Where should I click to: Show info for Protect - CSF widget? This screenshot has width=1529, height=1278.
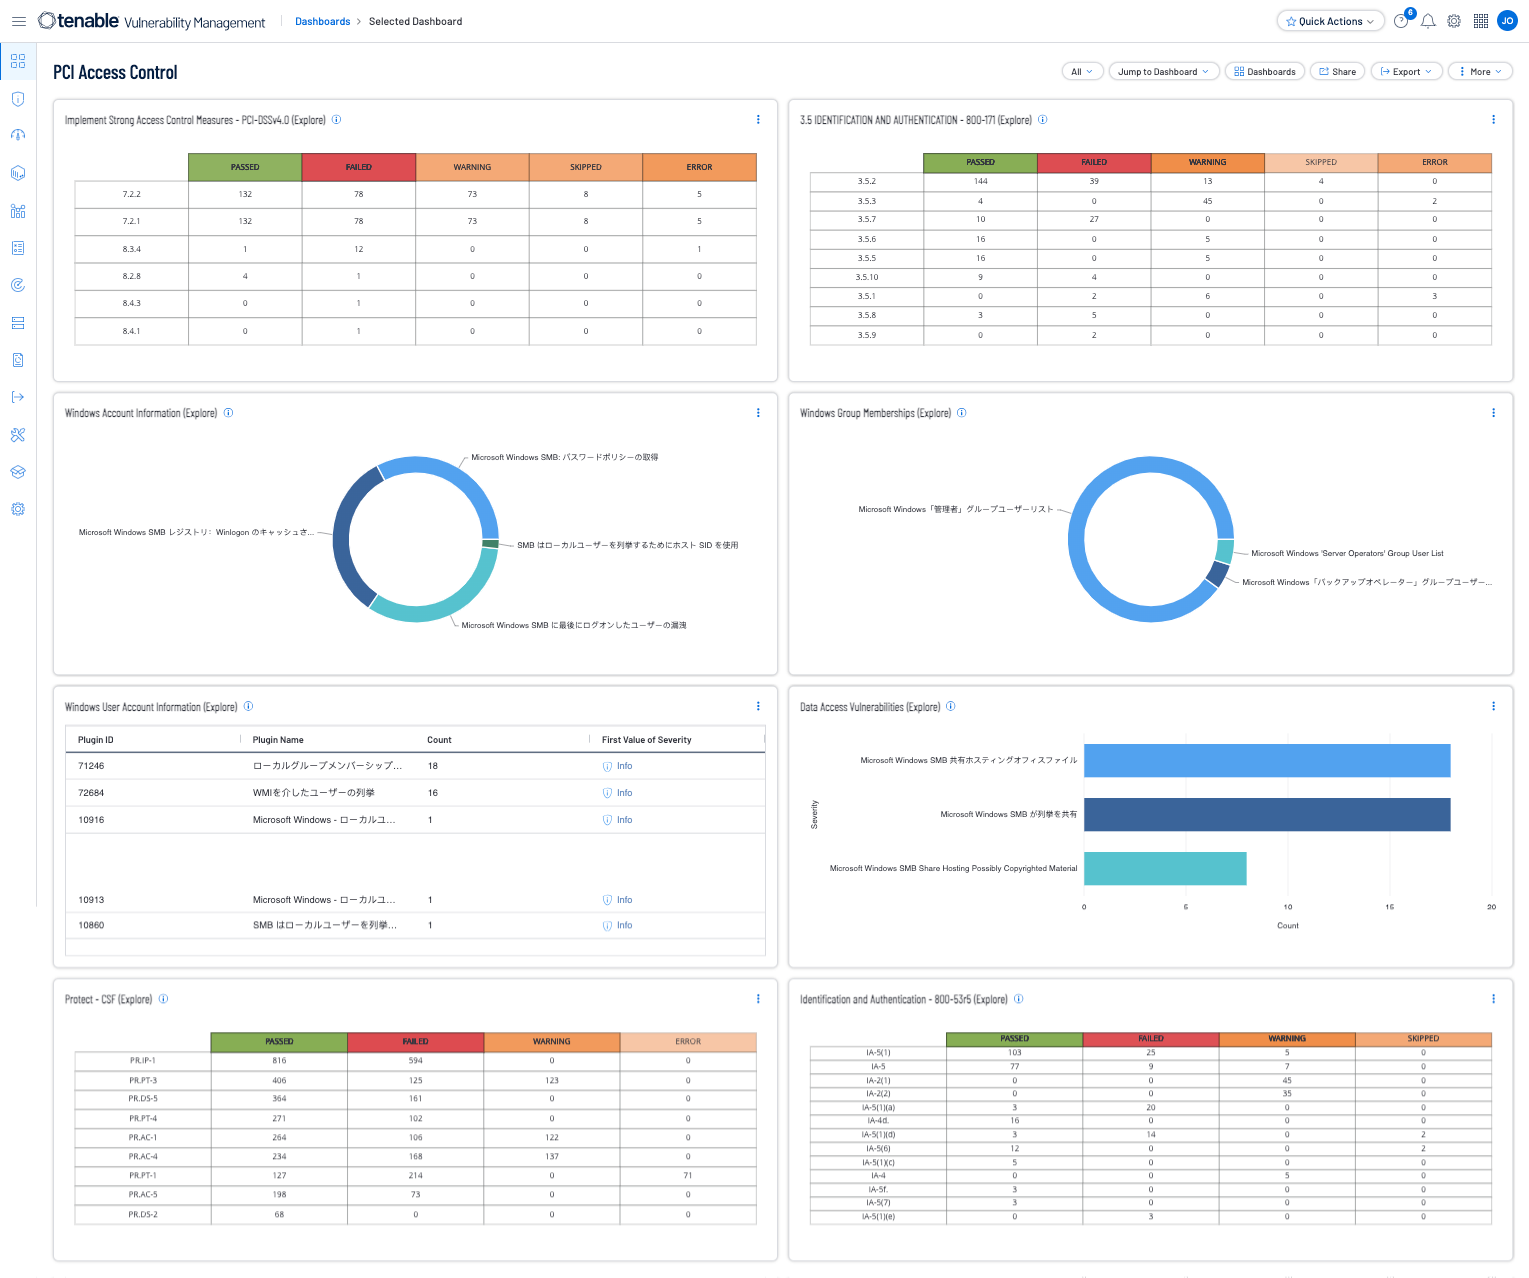163,999
